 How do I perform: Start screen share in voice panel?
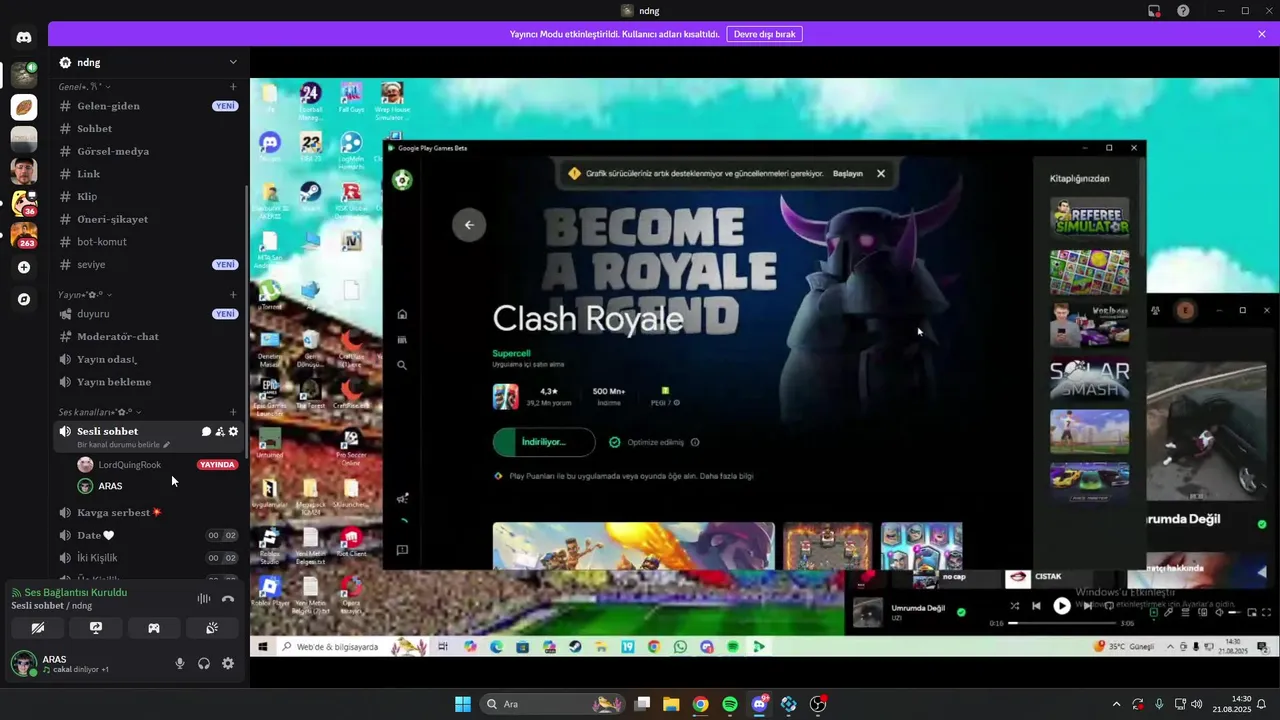[96, 628]
